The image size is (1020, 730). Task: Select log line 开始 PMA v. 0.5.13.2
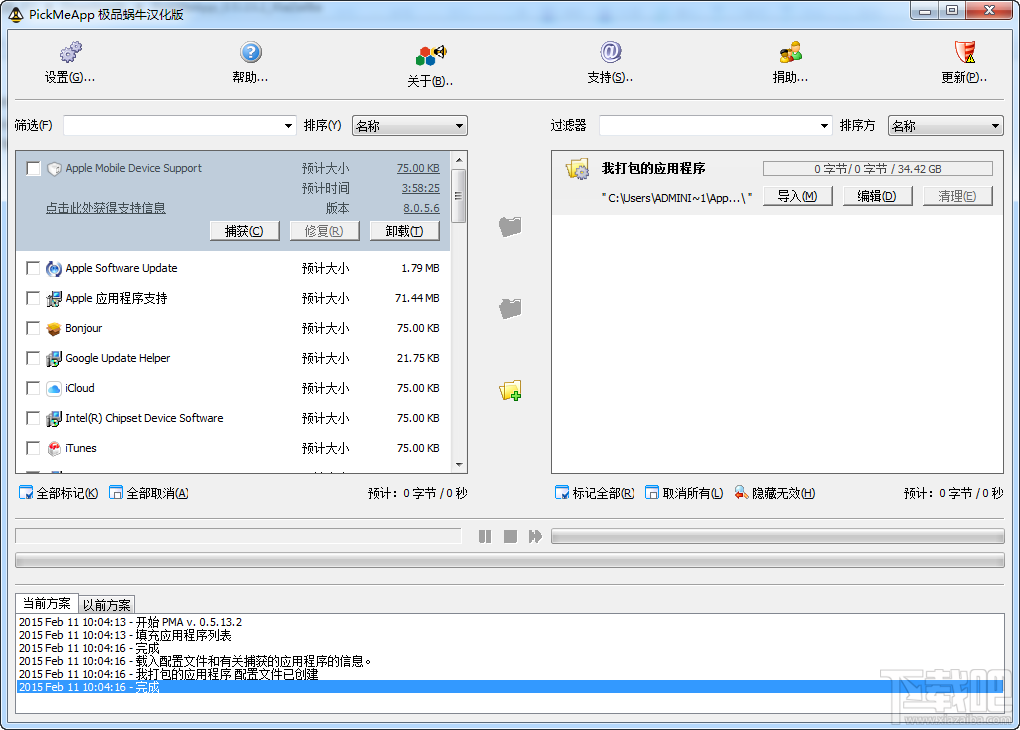130,622
